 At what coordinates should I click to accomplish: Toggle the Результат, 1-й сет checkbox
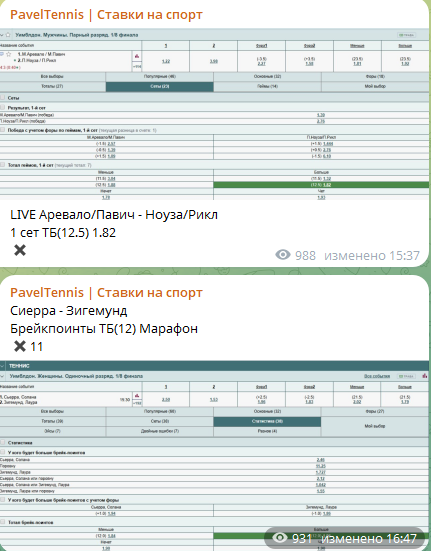coord(2,108)
